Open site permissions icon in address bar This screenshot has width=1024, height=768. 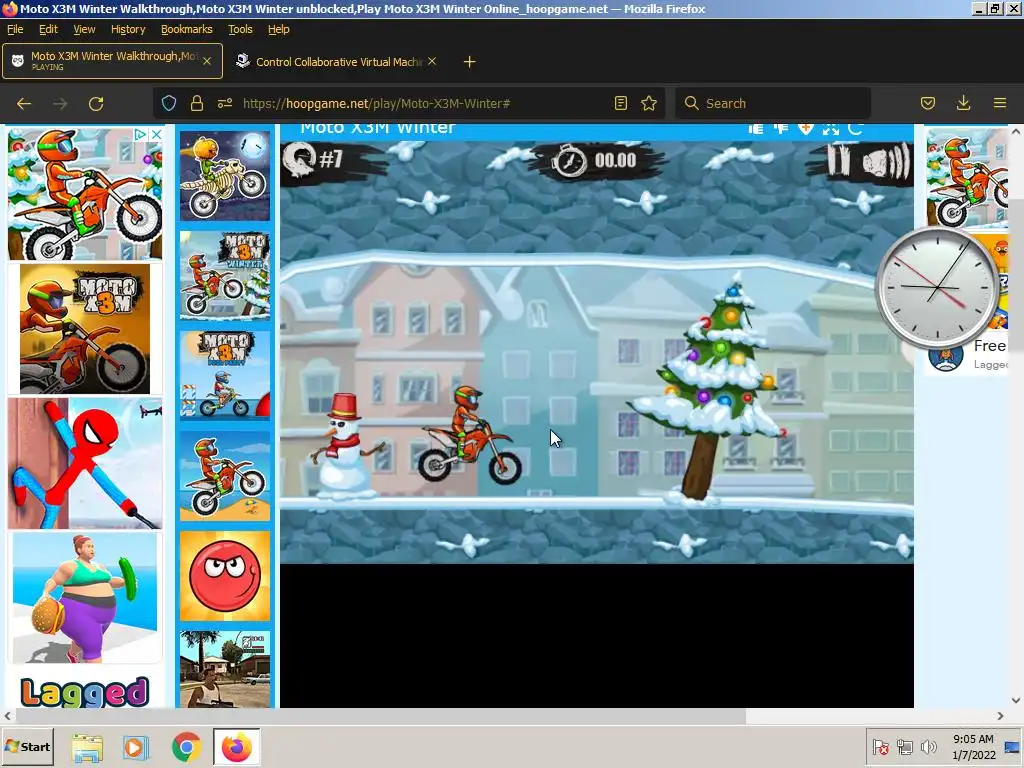225,103
